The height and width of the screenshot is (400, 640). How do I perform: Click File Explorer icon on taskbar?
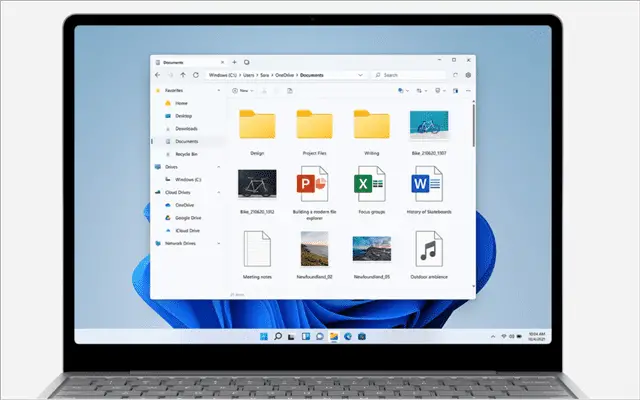click(x=334, y=336)
